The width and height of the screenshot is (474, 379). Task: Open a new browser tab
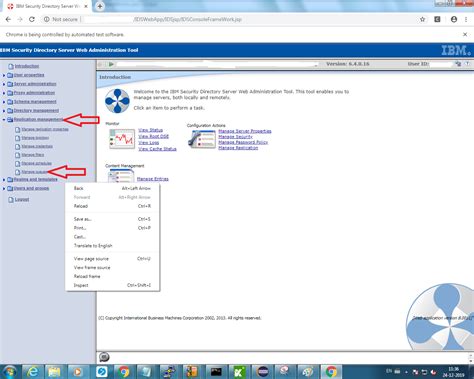[99, 6]
